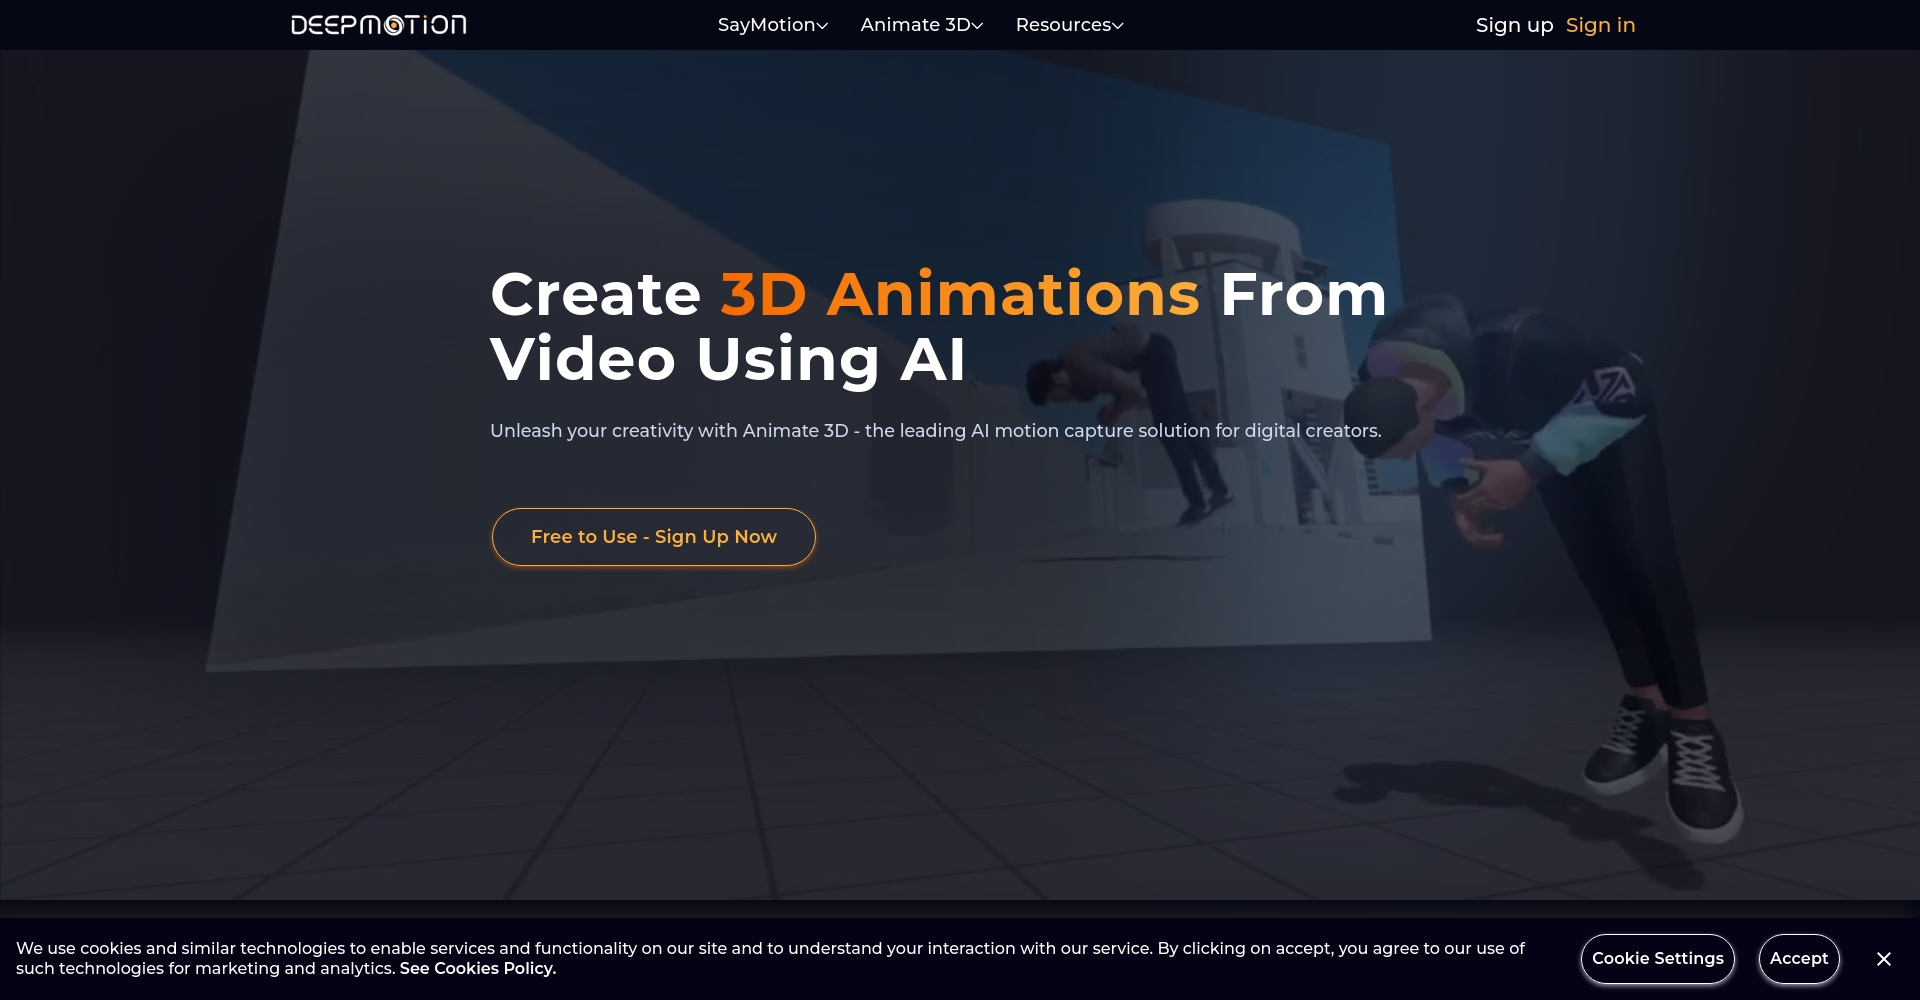Viewport: 1920px width, 1000px height.
Task: Click the Free to Use - Sign Up Now button
Action: [x=653, y=536]
